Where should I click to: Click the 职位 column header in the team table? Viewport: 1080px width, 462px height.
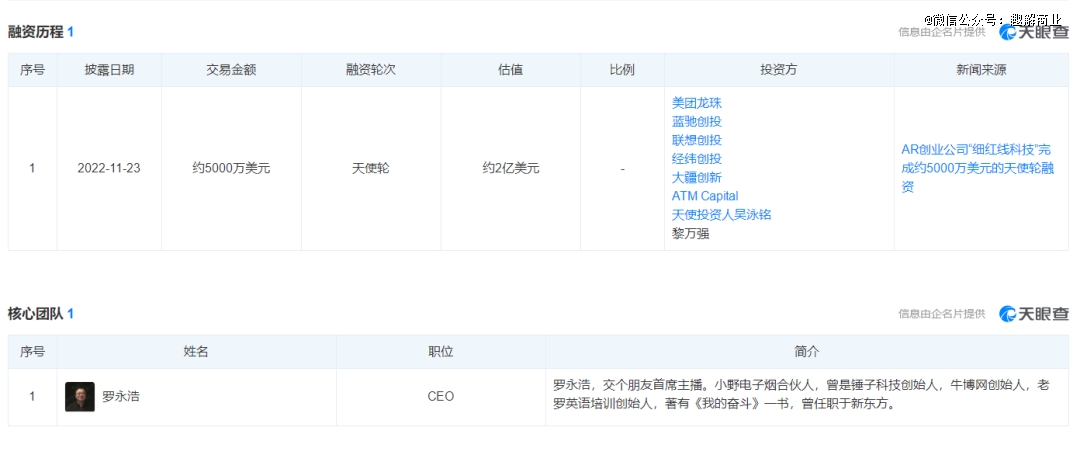441,352
